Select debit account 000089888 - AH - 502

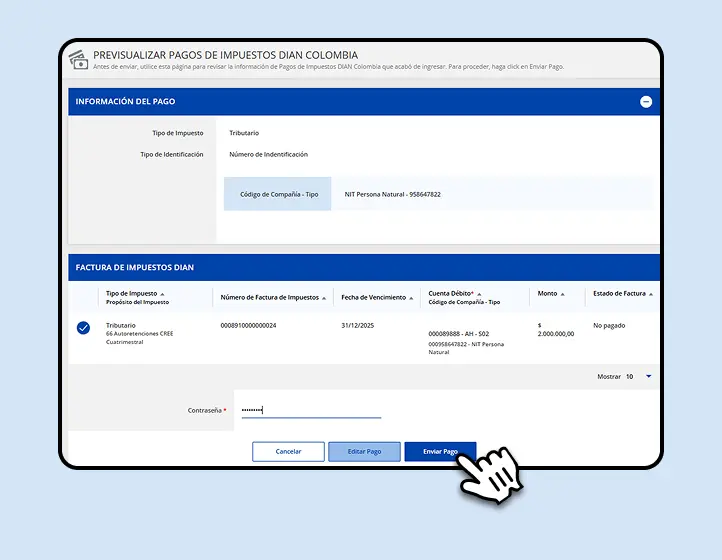click(x=459, y=333)
